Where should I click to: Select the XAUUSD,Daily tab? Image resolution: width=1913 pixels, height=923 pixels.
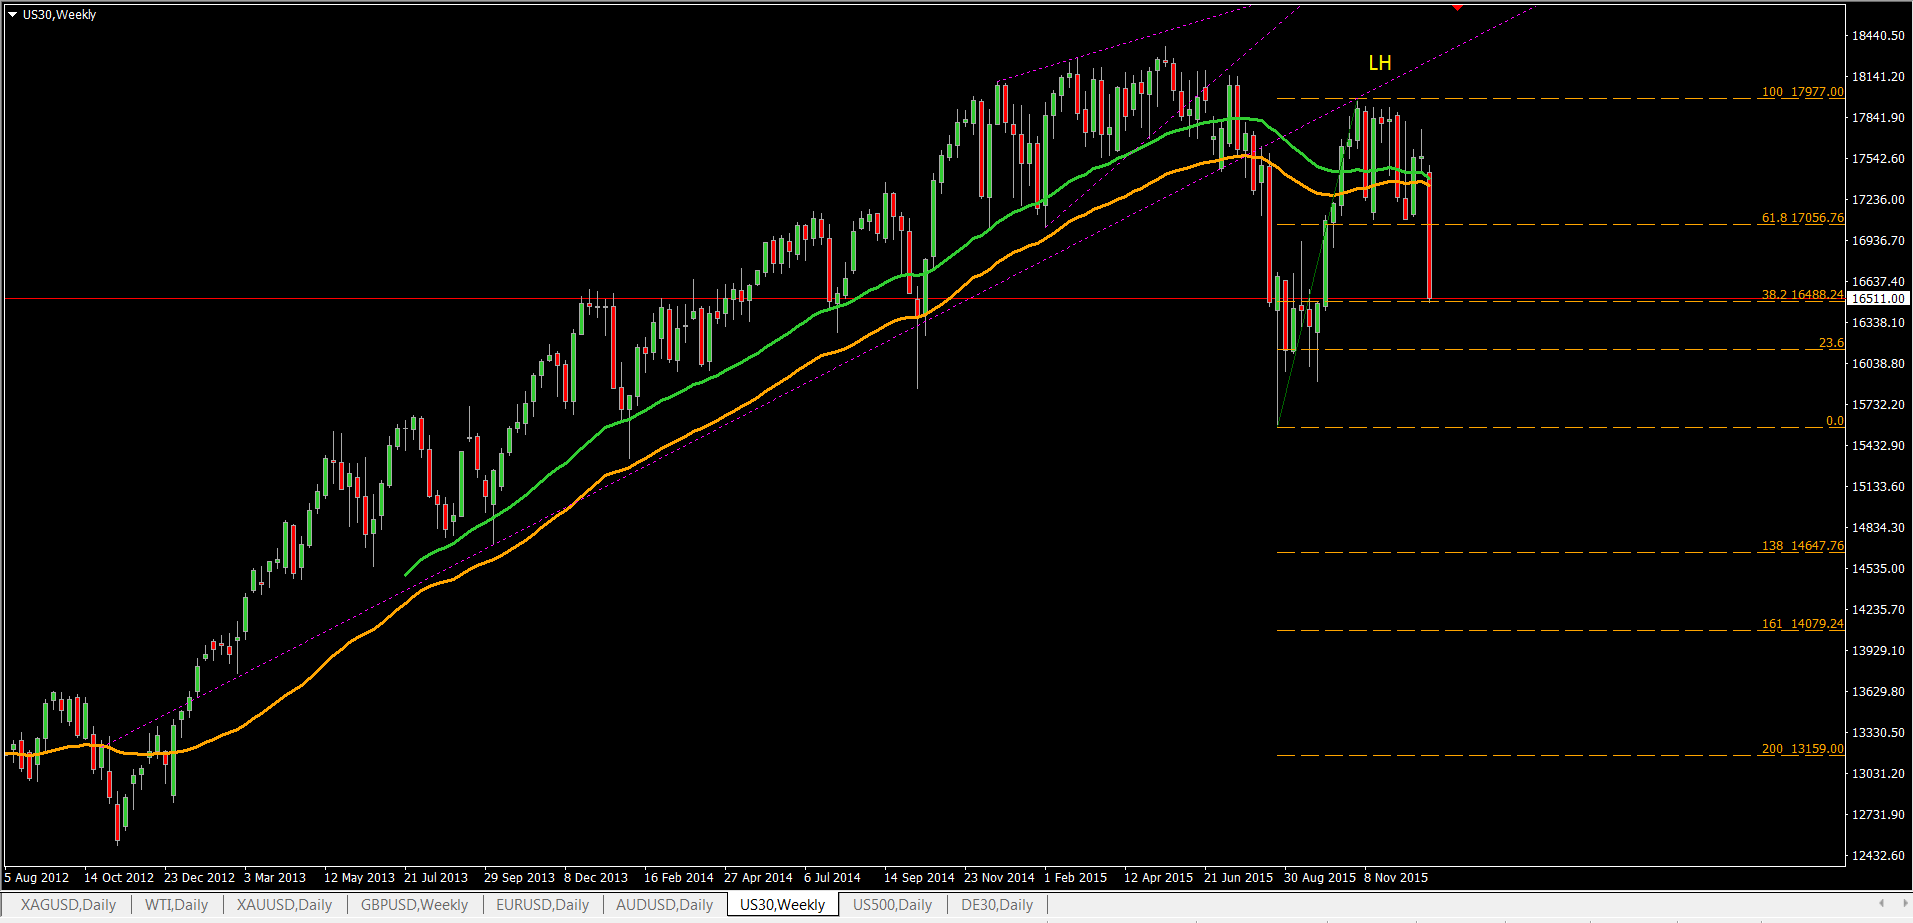pyautogui.click(x=284, y=905)
